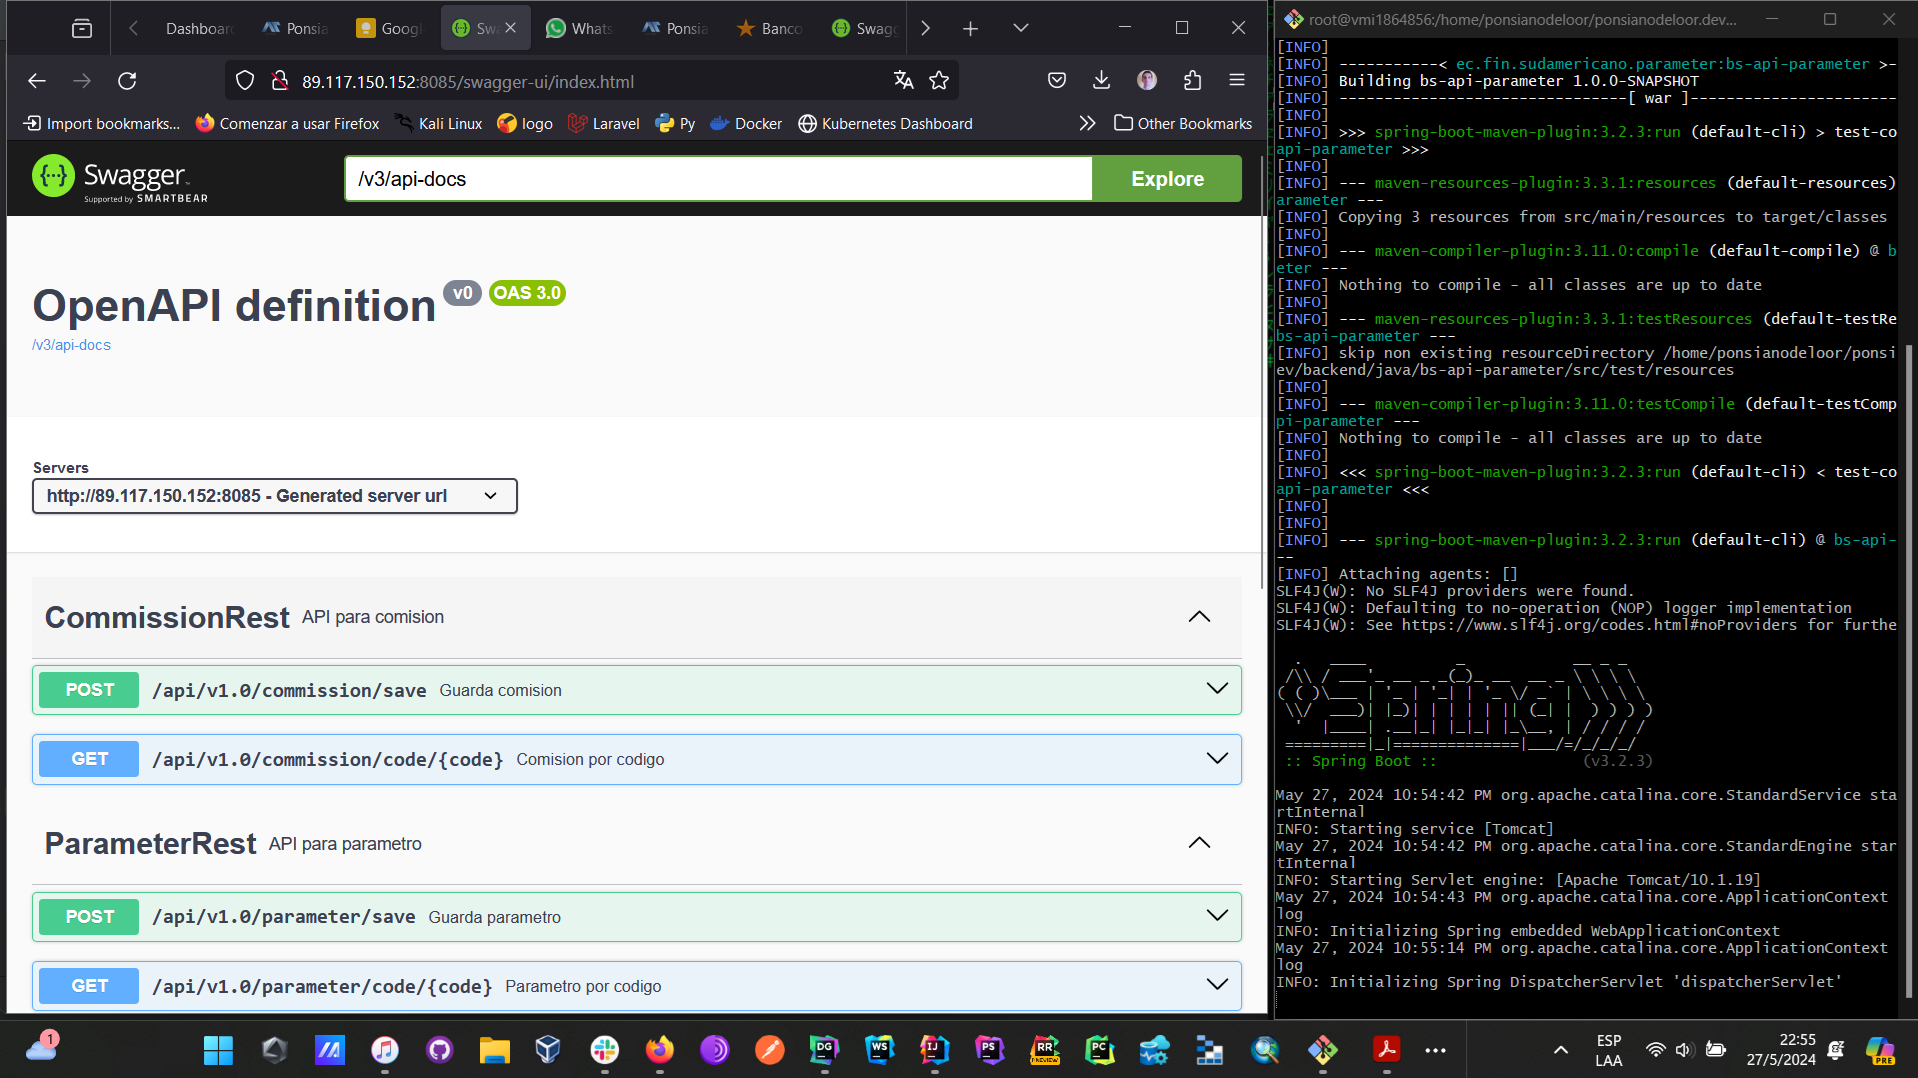Expand GET /api/v1.0/parameter/code/{code} endpoint
Screen dimensions: 1918x1078
click(636, 986)
